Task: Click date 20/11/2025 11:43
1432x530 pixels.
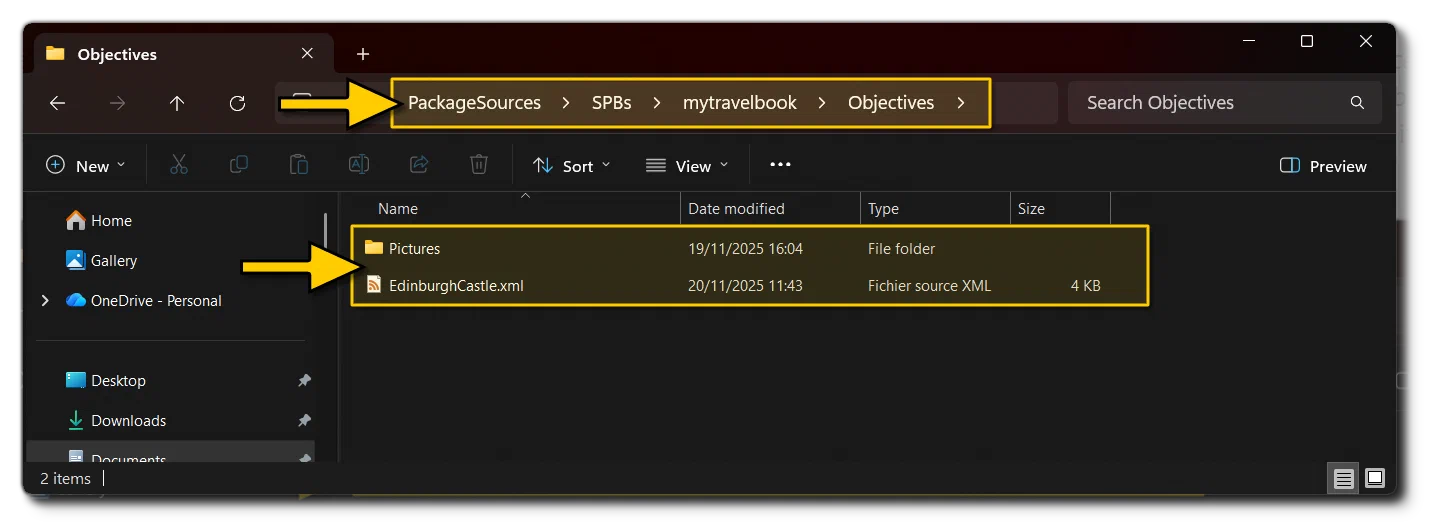Action: [x=746, y=286]
